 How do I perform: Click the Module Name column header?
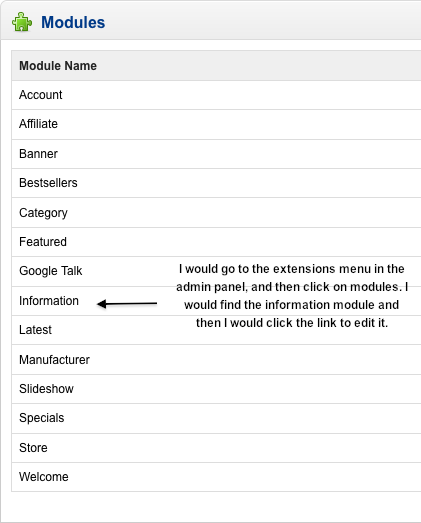click(58, 66)
